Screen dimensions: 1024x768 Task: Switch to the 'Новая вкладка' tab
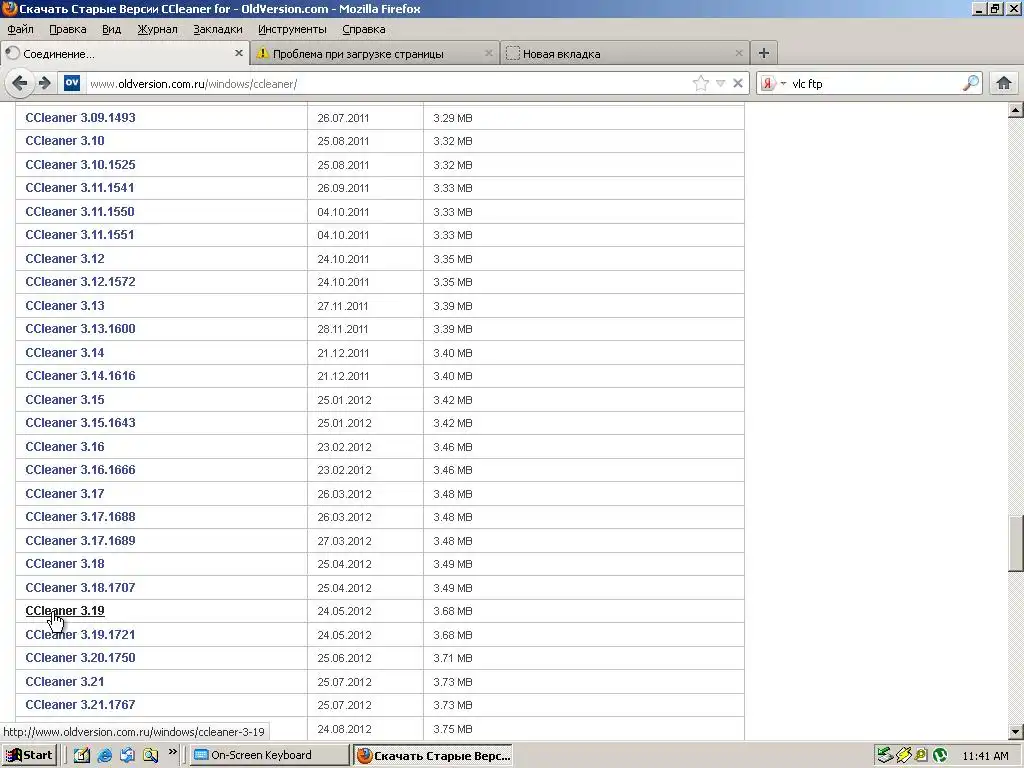click(x=625, y=54)
